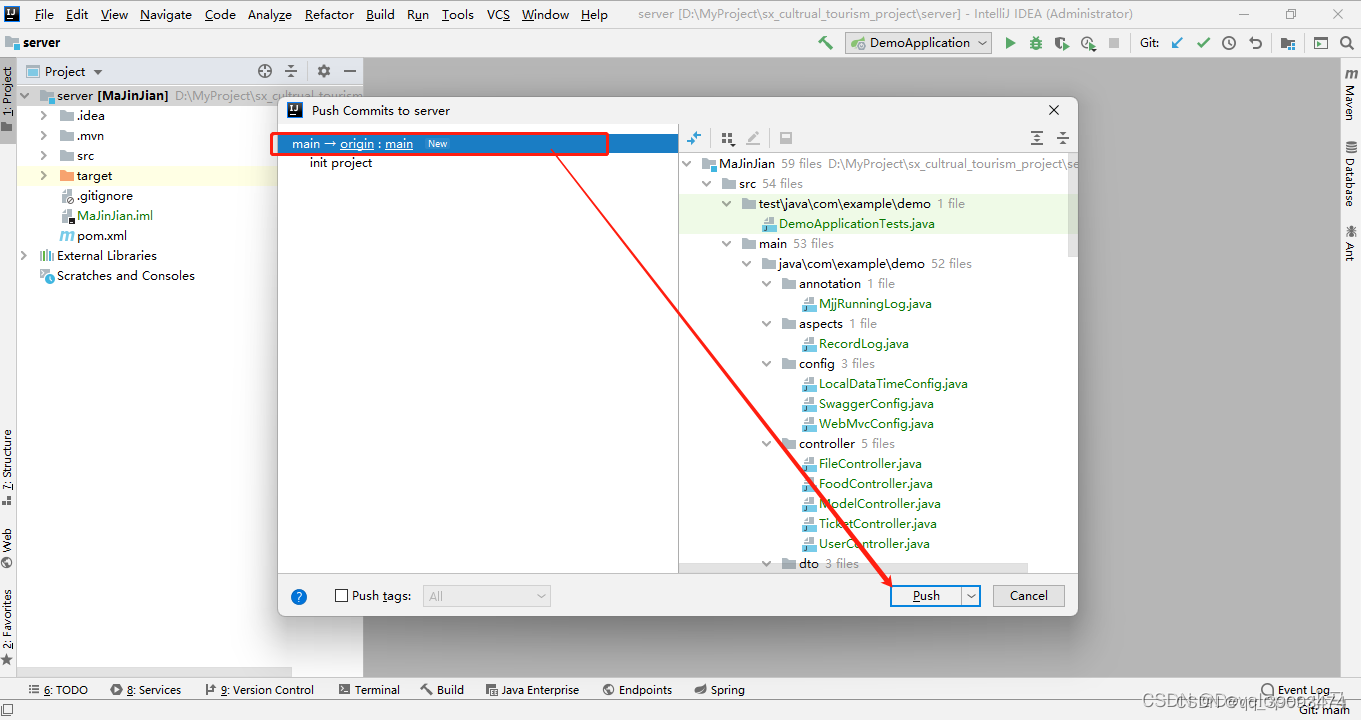This screenshot has height=720, width=1361.
Task: Click the main target branch link
Action: pyautogui.click(x=399, y=144)
